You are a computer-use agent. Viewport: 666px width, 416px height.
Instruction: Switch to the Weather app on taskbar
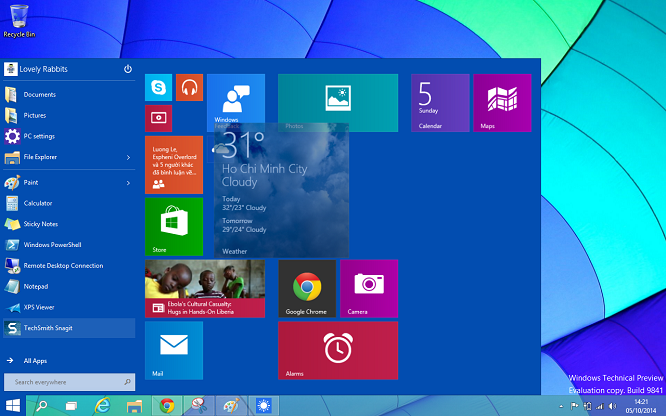point(263,406)
